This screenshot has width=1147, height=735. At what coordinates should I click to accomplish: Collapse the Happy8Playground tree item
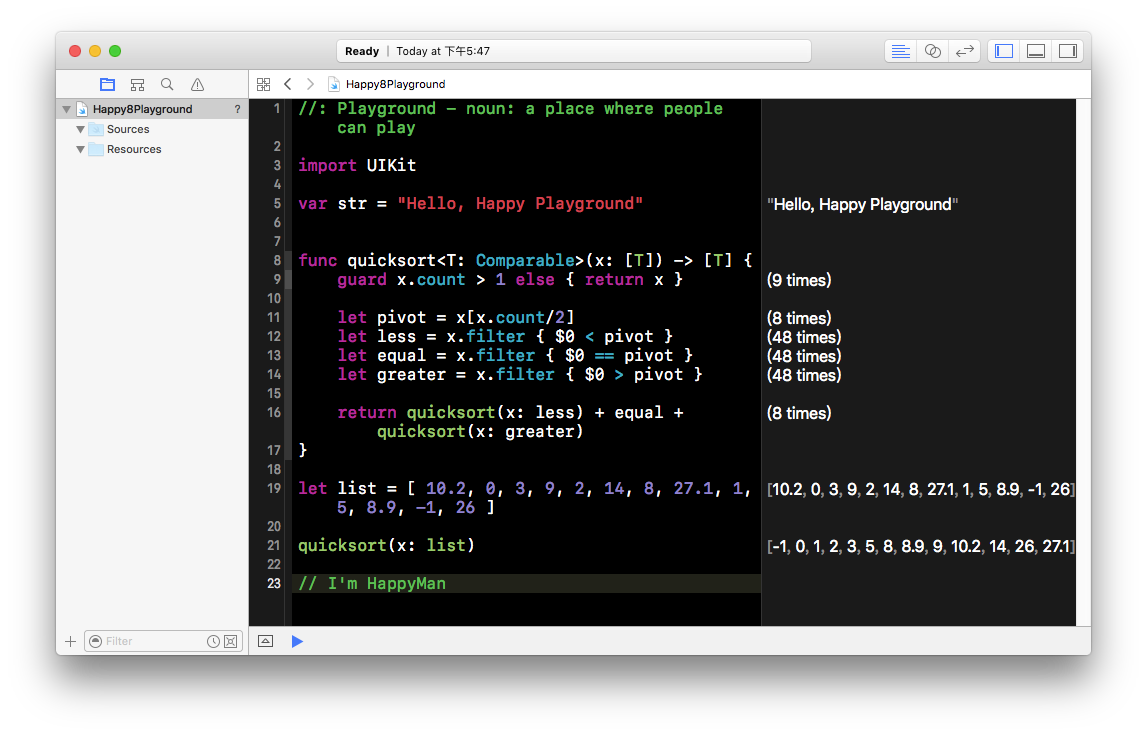click(x=67, y=109)
